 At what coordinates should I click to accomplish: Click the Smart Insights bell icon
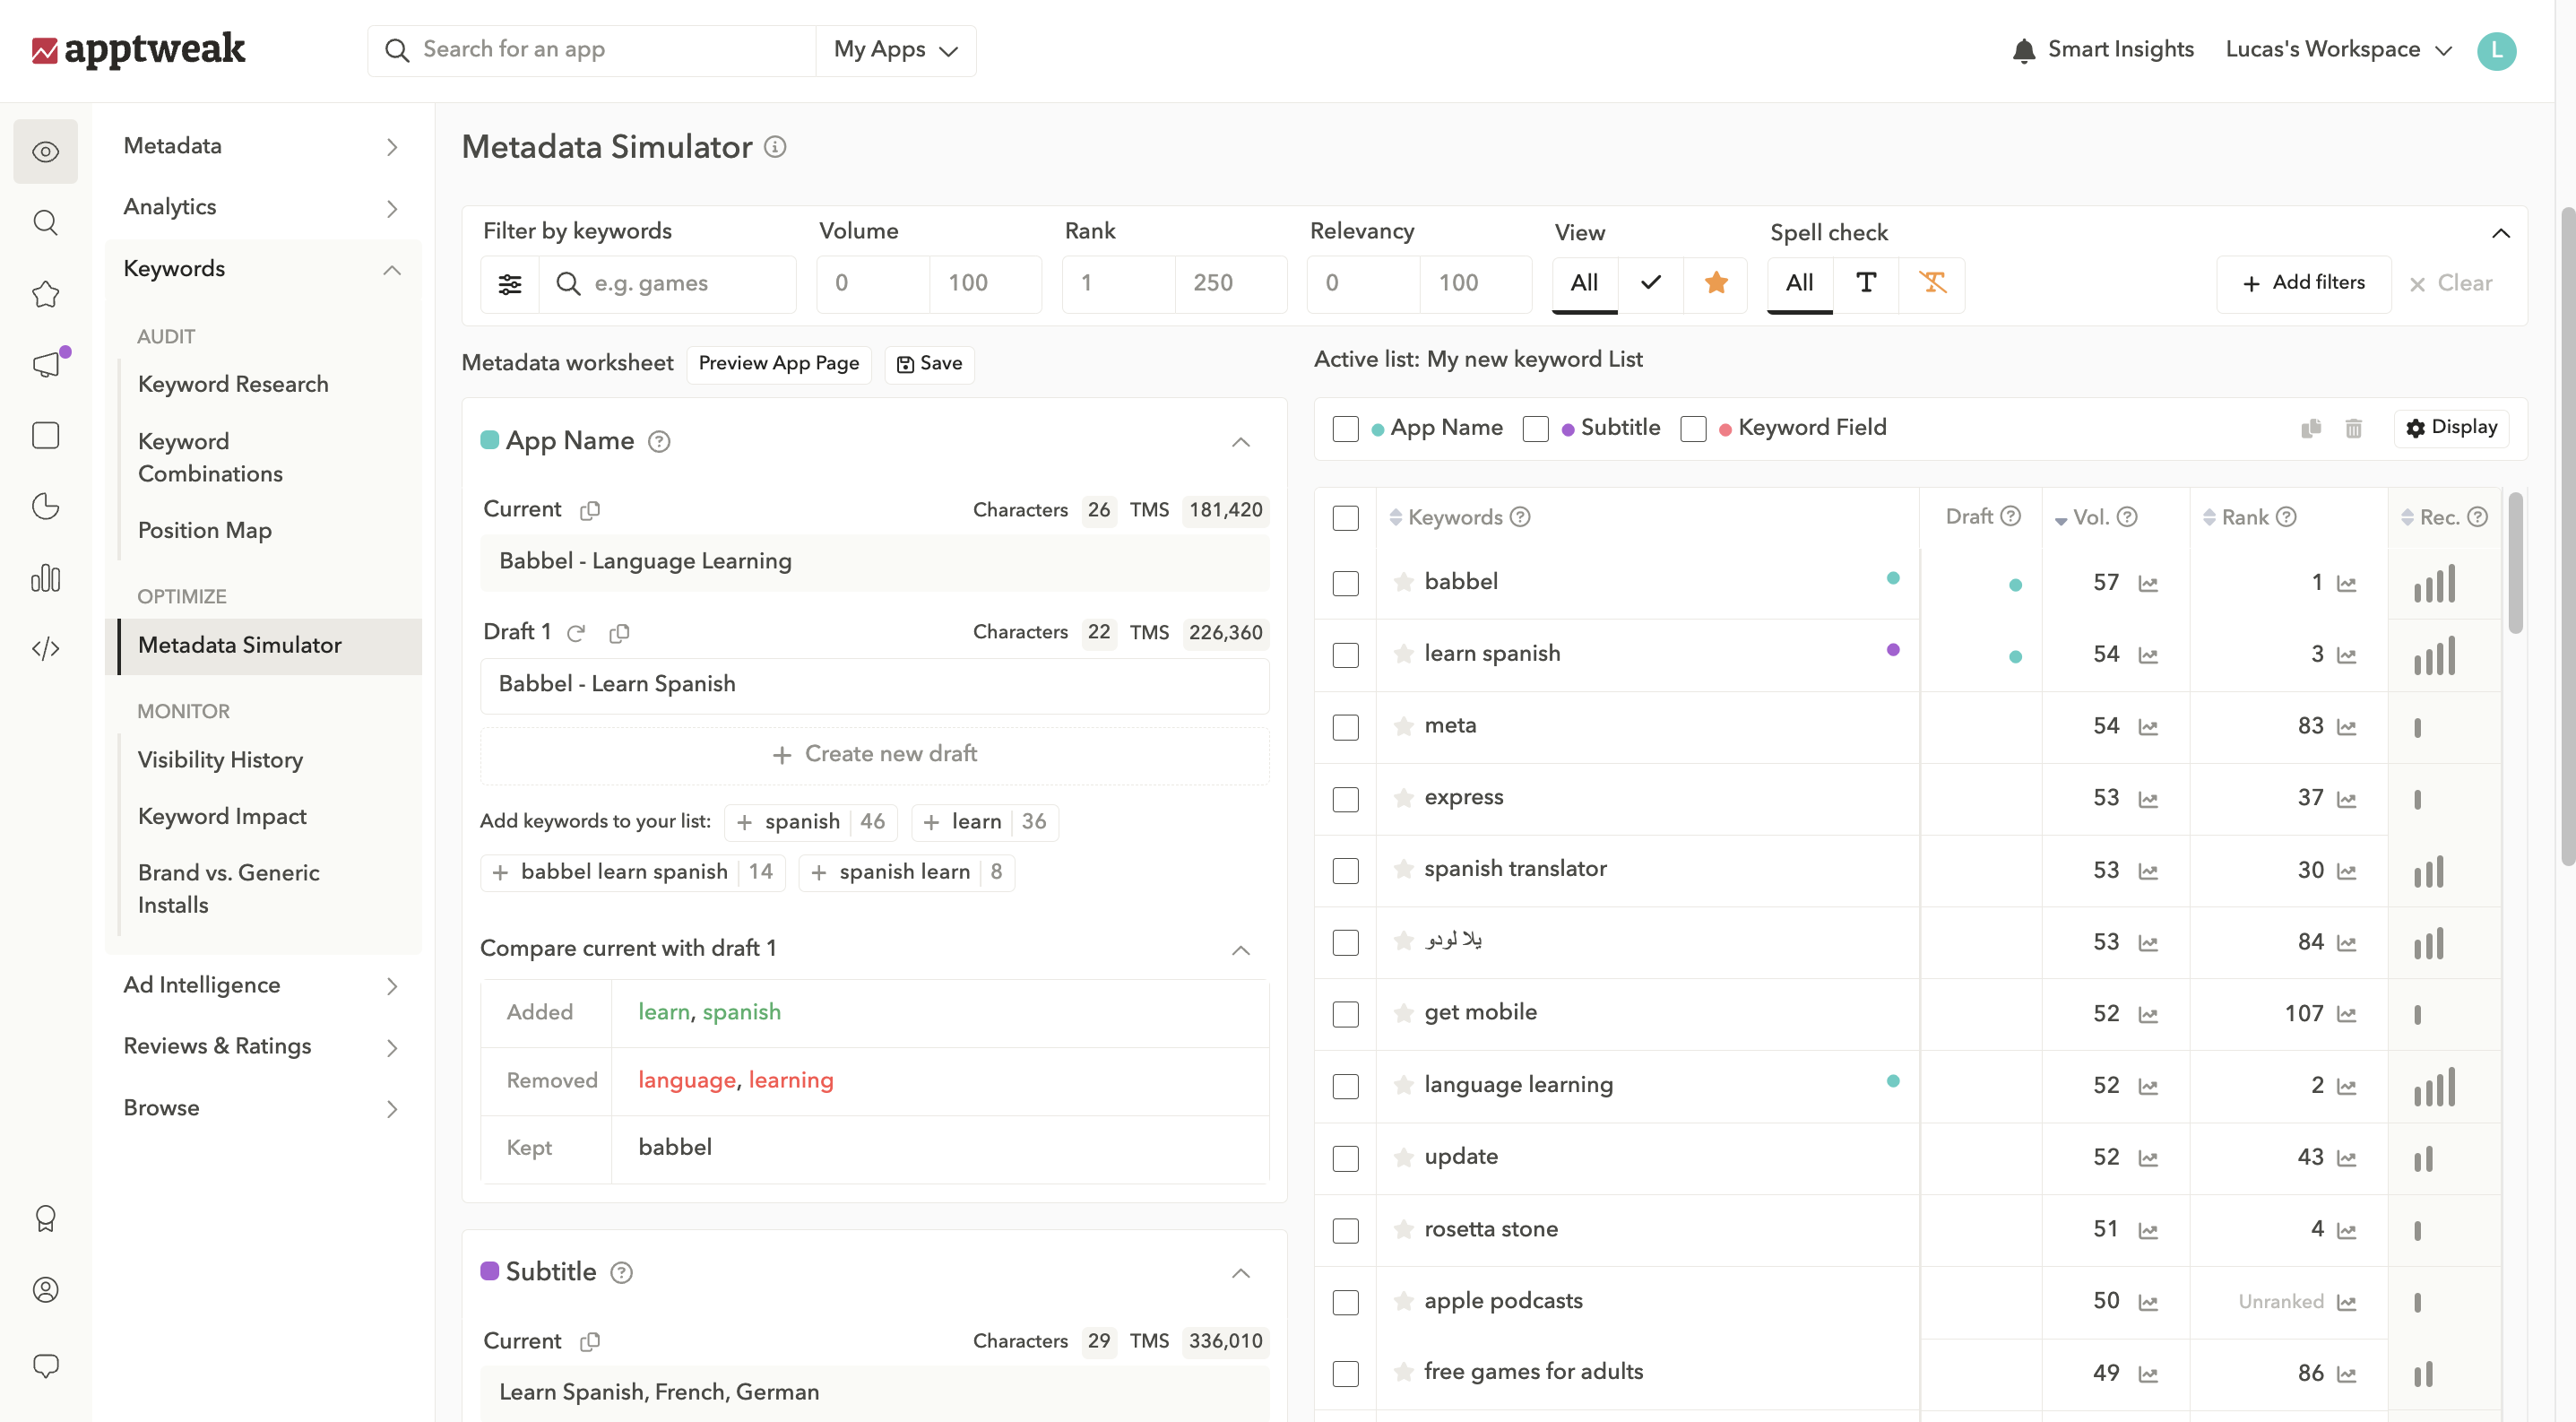(x=2023, y=50)
